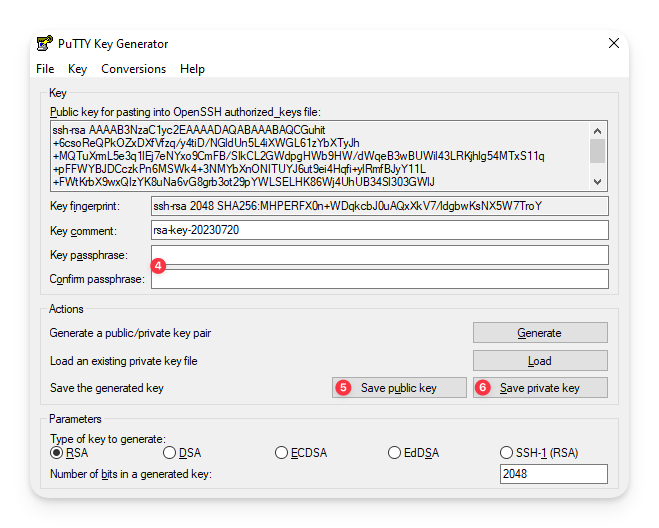Viewport: 659px width, 528px height.
Task: Click the Key comment field
Action: [x=380, y=230]
